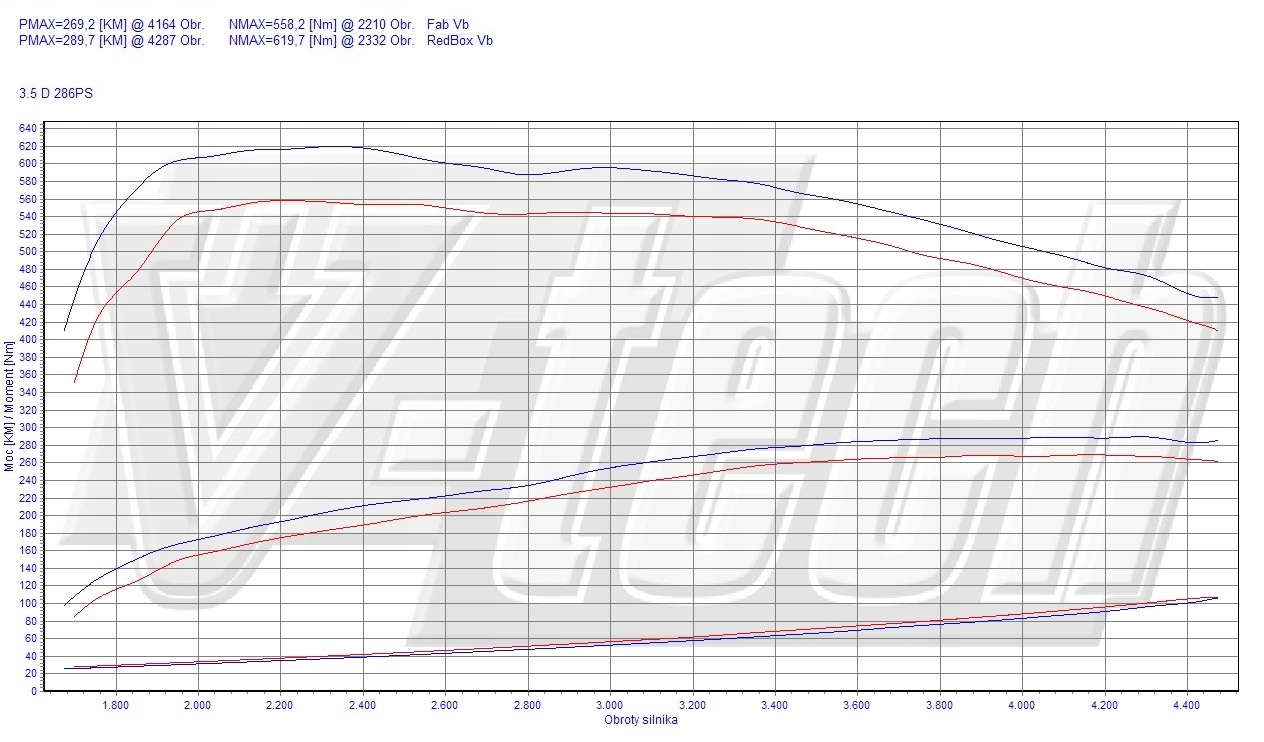The height and width of the screenshot is (742, 1264).
Task: Click the PMAX=289,7 tuned power result text
Action: click(x=110, y=41)
